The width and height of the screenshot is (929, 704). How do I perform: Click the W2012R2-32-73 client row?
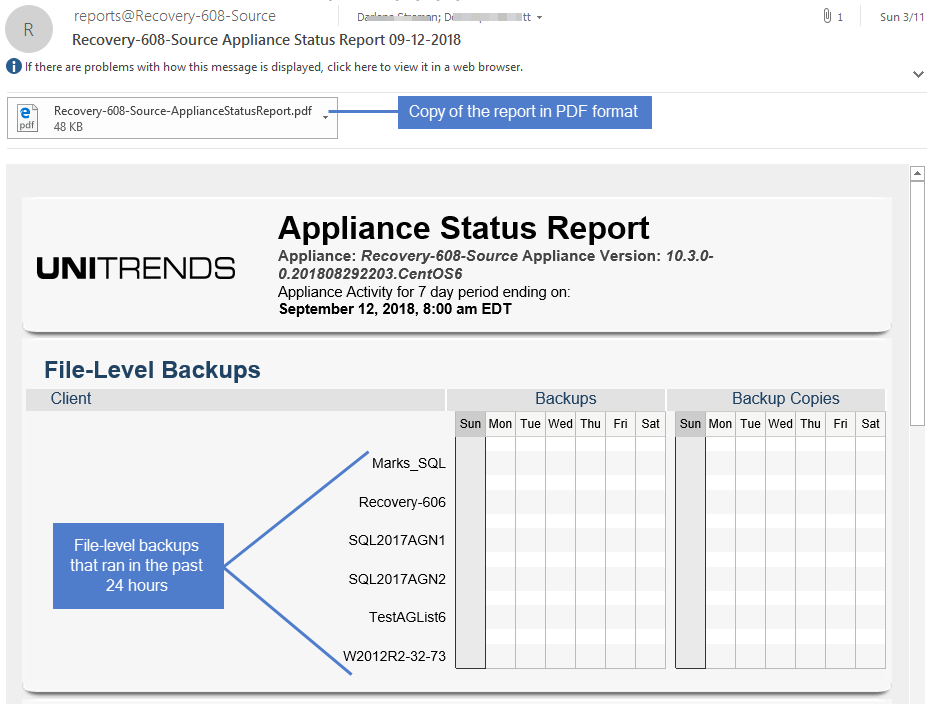point(394,656)
